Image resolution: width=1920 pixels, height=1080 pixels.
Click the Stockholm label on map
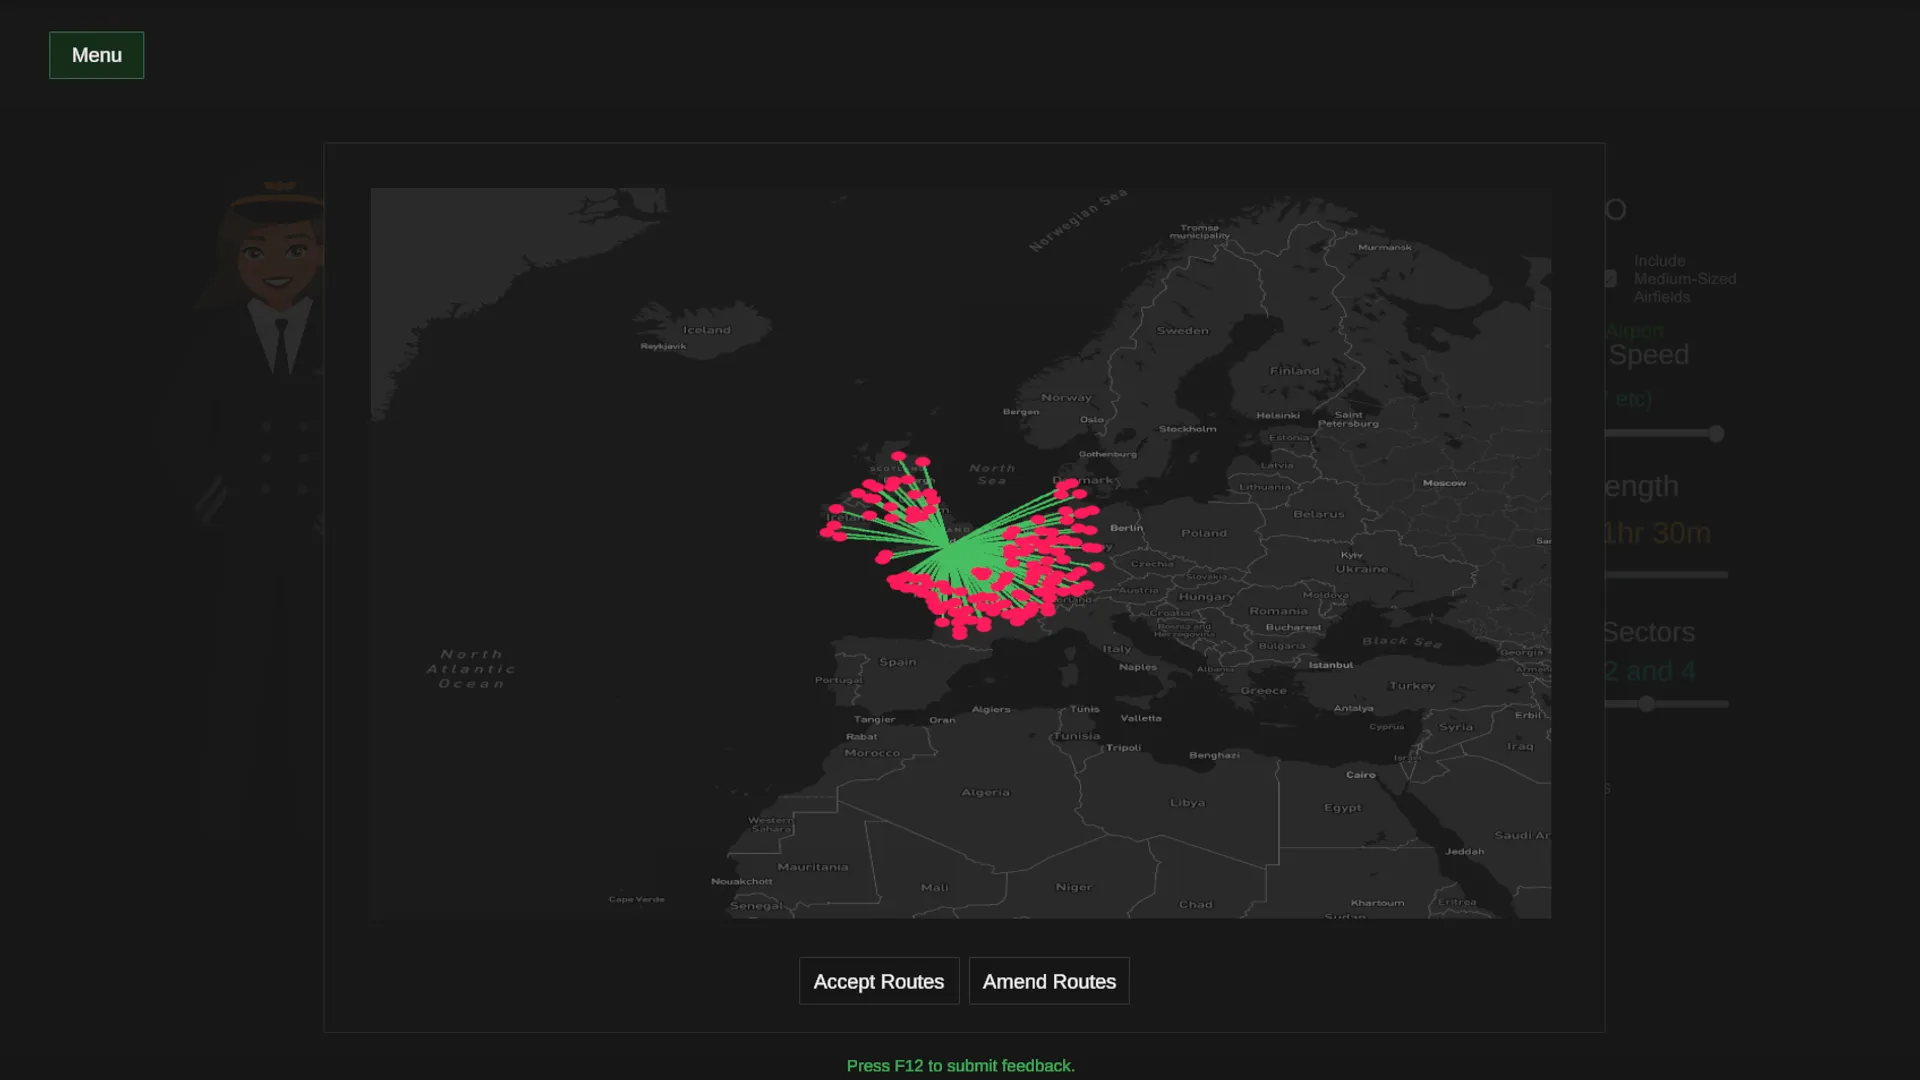point(1187,429)
